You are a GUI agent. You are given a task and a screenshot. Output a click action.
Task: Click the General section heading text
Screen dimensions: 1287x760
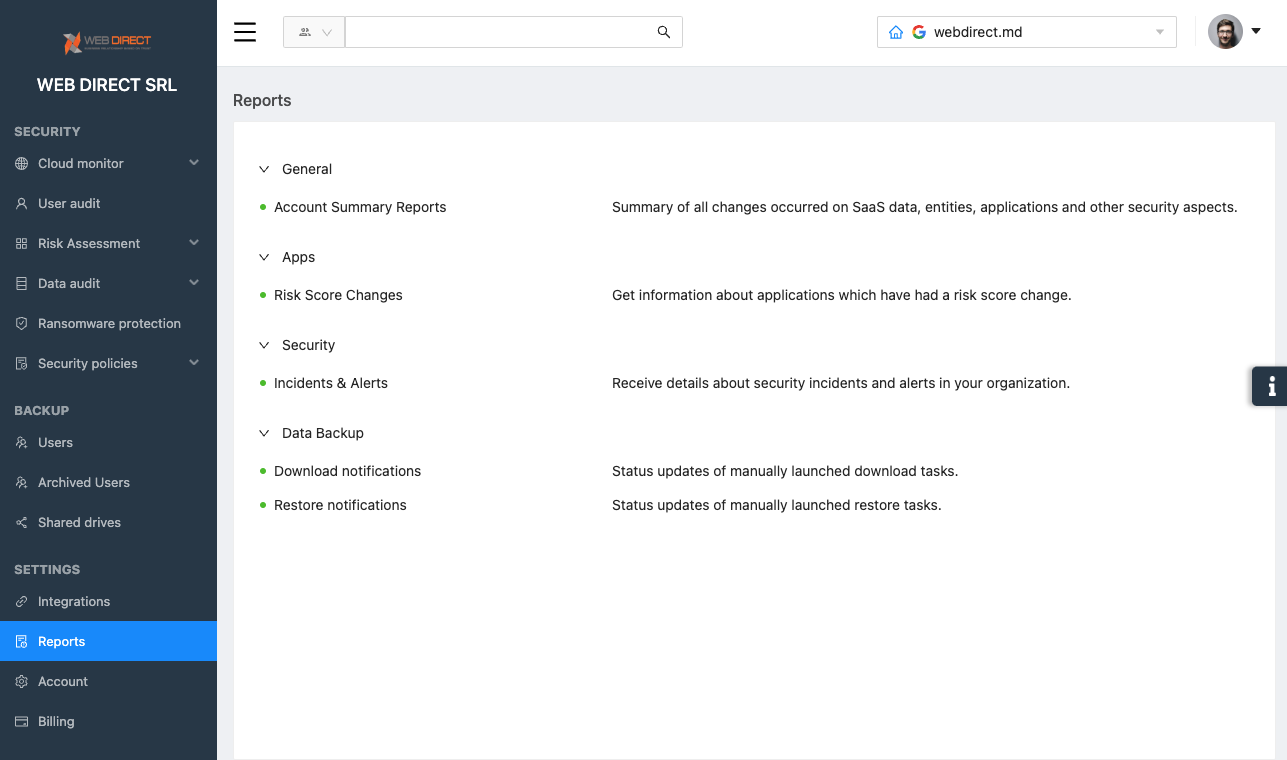(x=307, y=169)
